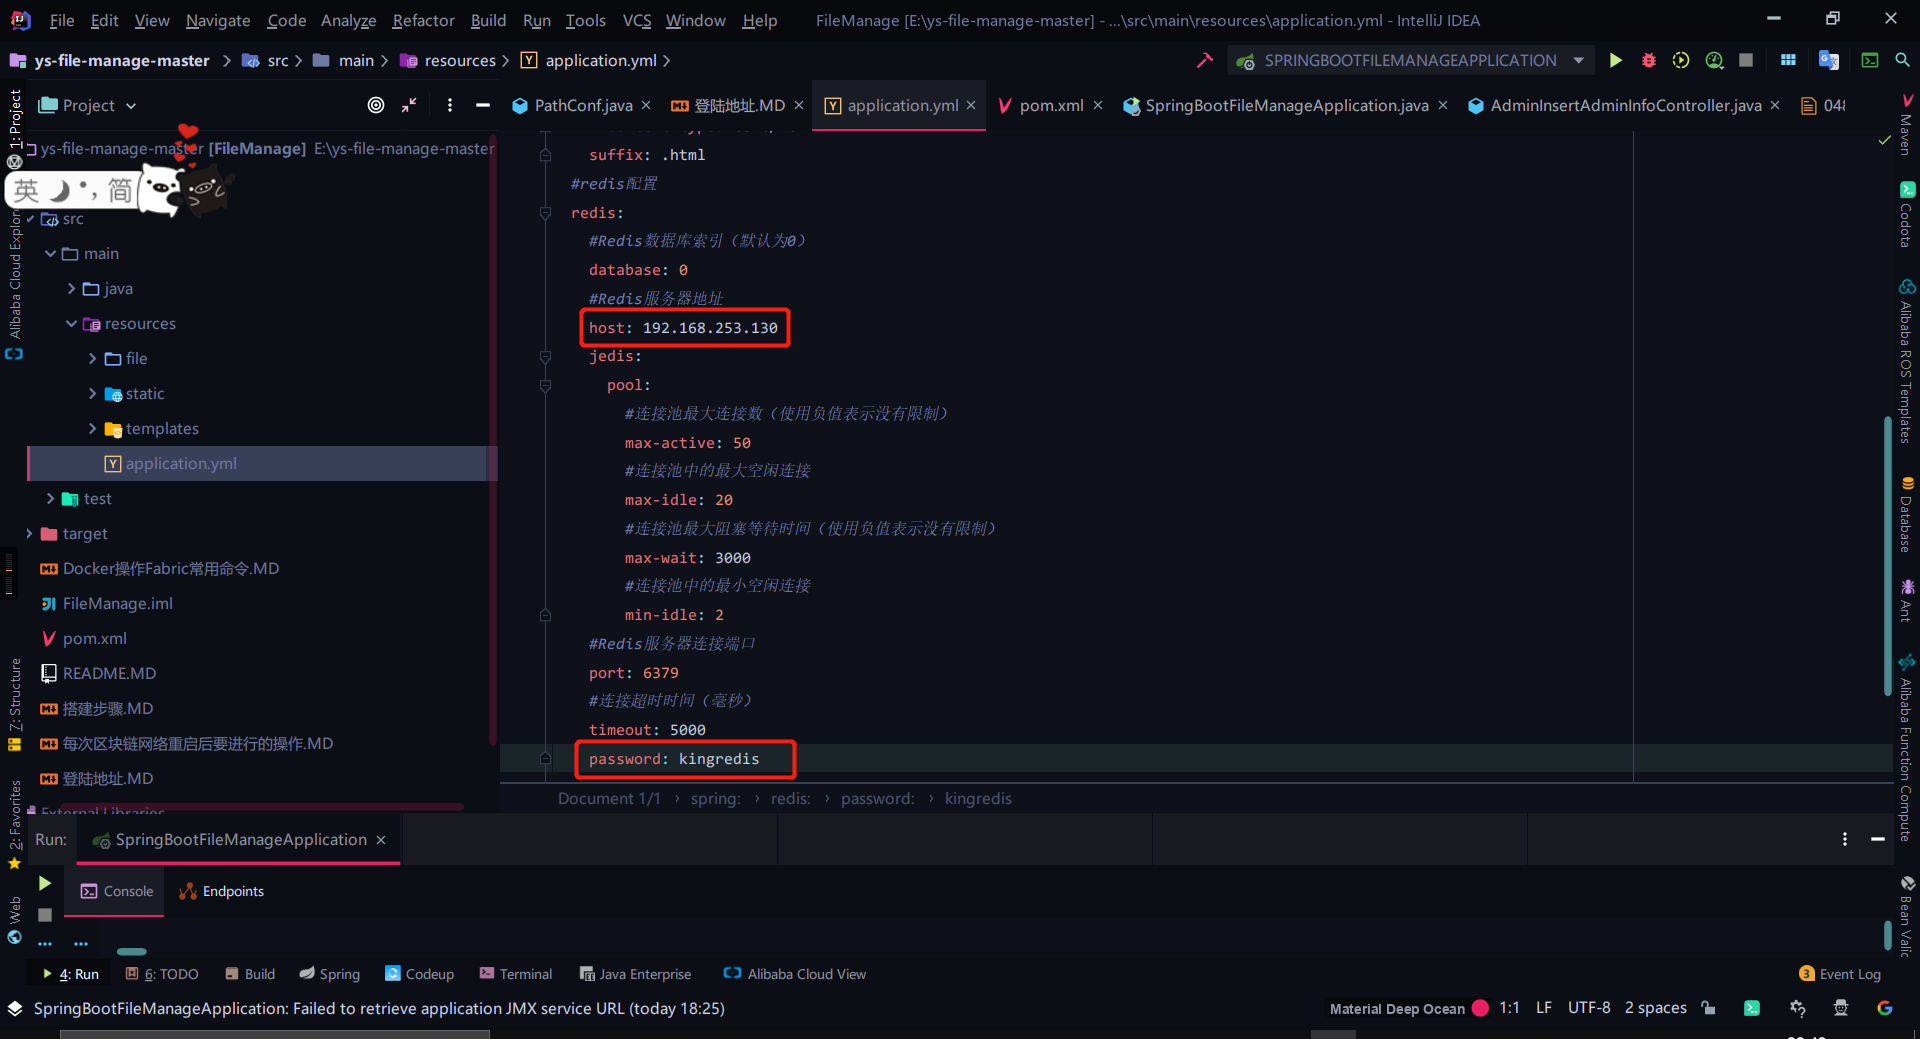Open project structure icon in toolbar

pos(1788,60)
